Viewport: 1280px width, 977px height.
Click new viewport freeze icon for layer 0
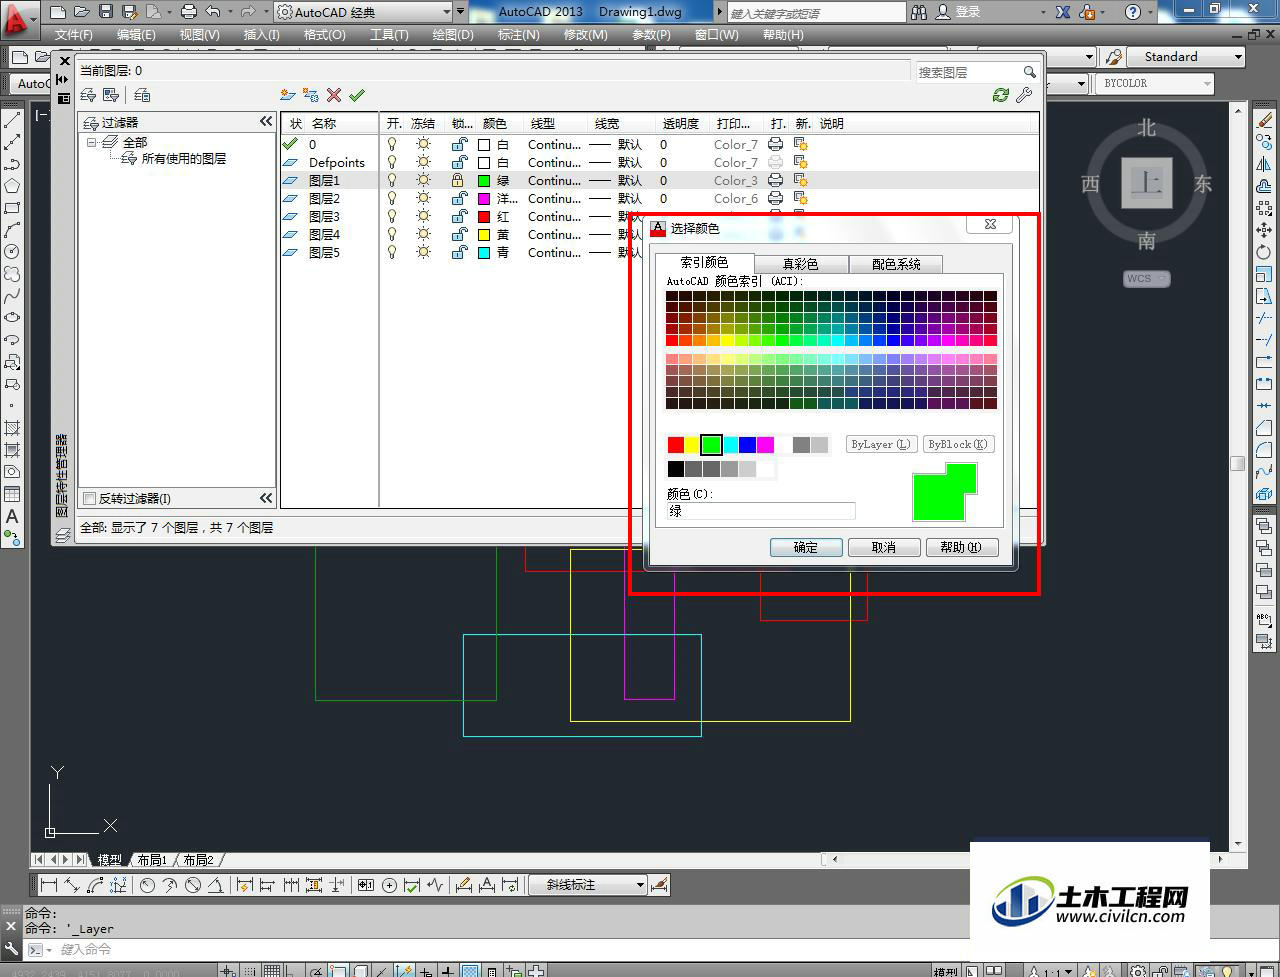click(x=800, y=145)
